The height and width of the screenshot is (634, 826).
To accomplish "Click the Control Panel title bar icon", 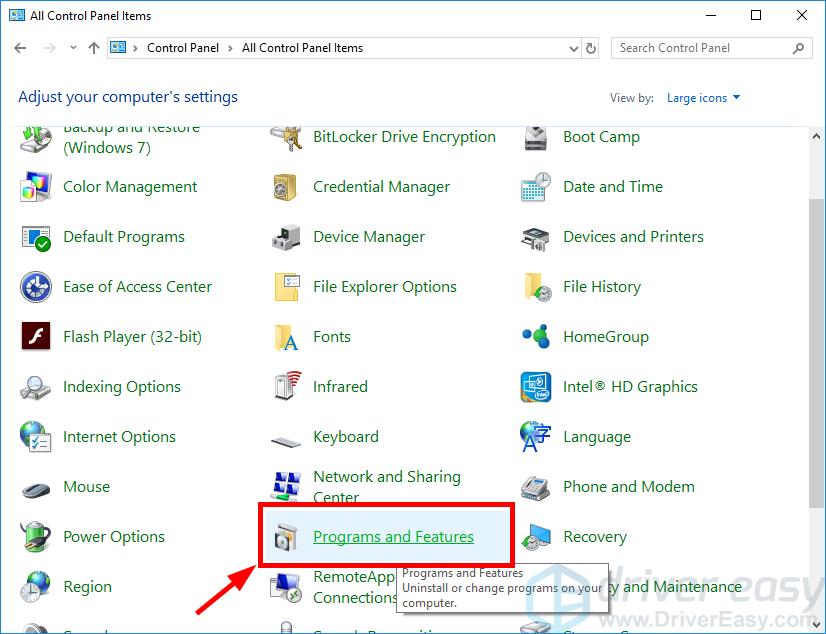I will pyautogui.click(x=17, y=15).
